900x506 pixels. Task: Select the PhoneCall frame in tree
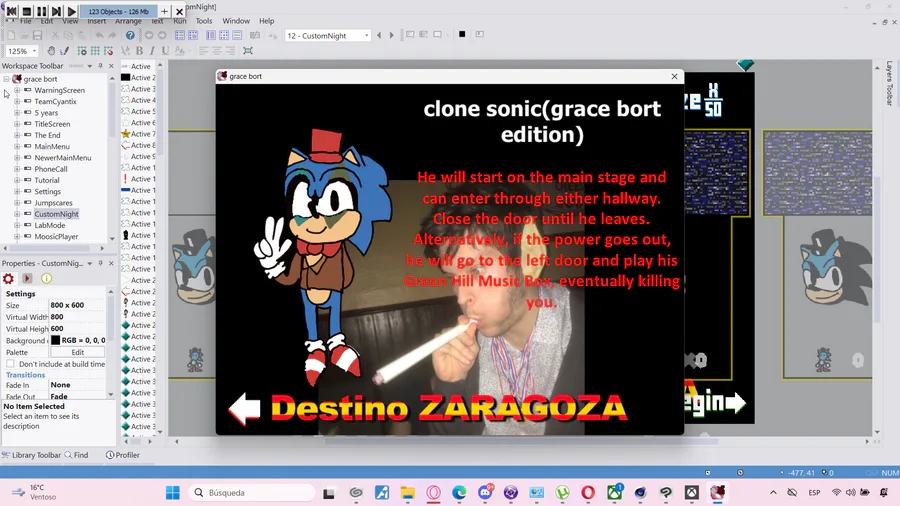pos(51,169)
